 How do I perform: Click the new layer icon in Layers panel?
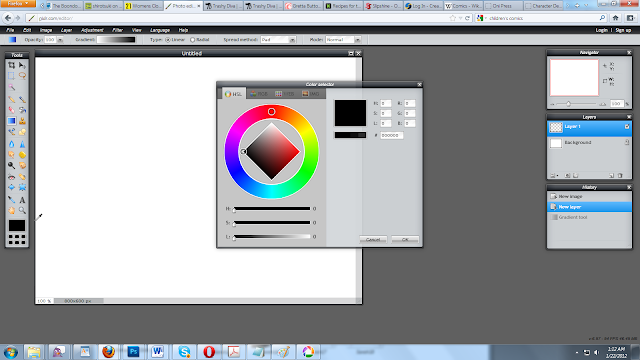[x=611, y=176]
